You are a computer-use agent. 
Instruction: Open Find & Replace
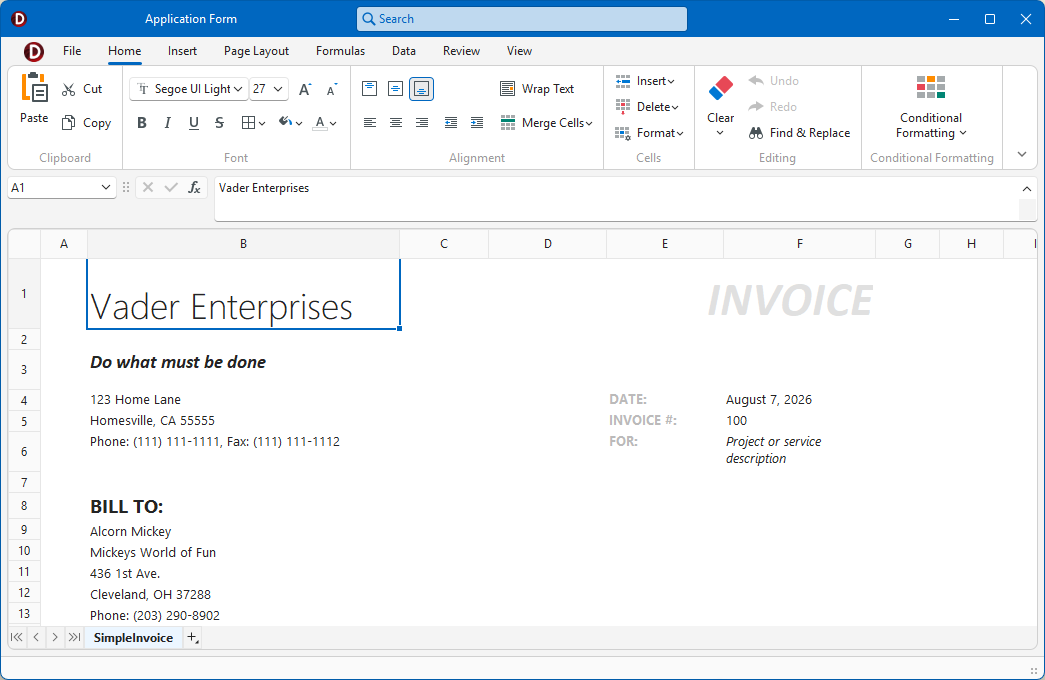pyautogui.click(x=799, y=133)
